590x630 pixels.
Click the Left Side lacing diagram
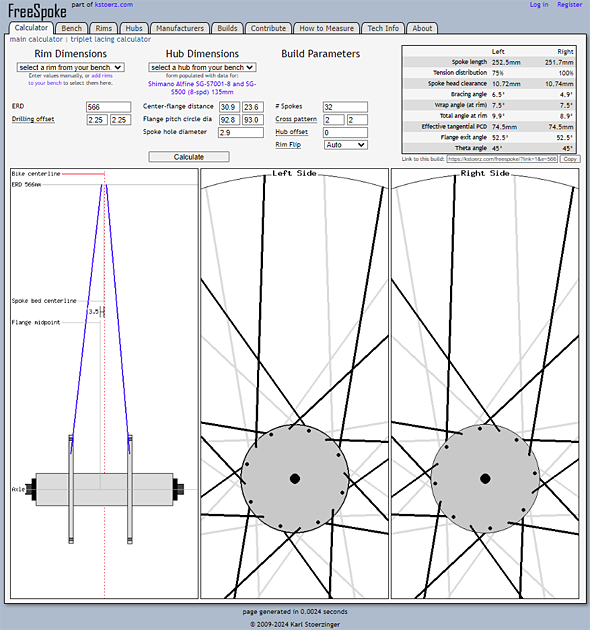click(x=295, y=384)
